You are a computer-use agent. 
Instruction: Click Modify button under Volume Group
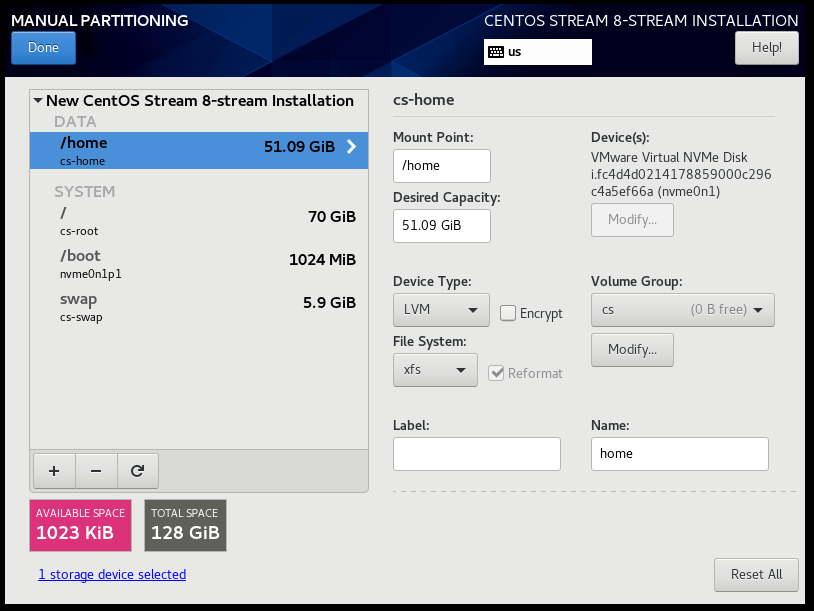(x=632, y=350)
